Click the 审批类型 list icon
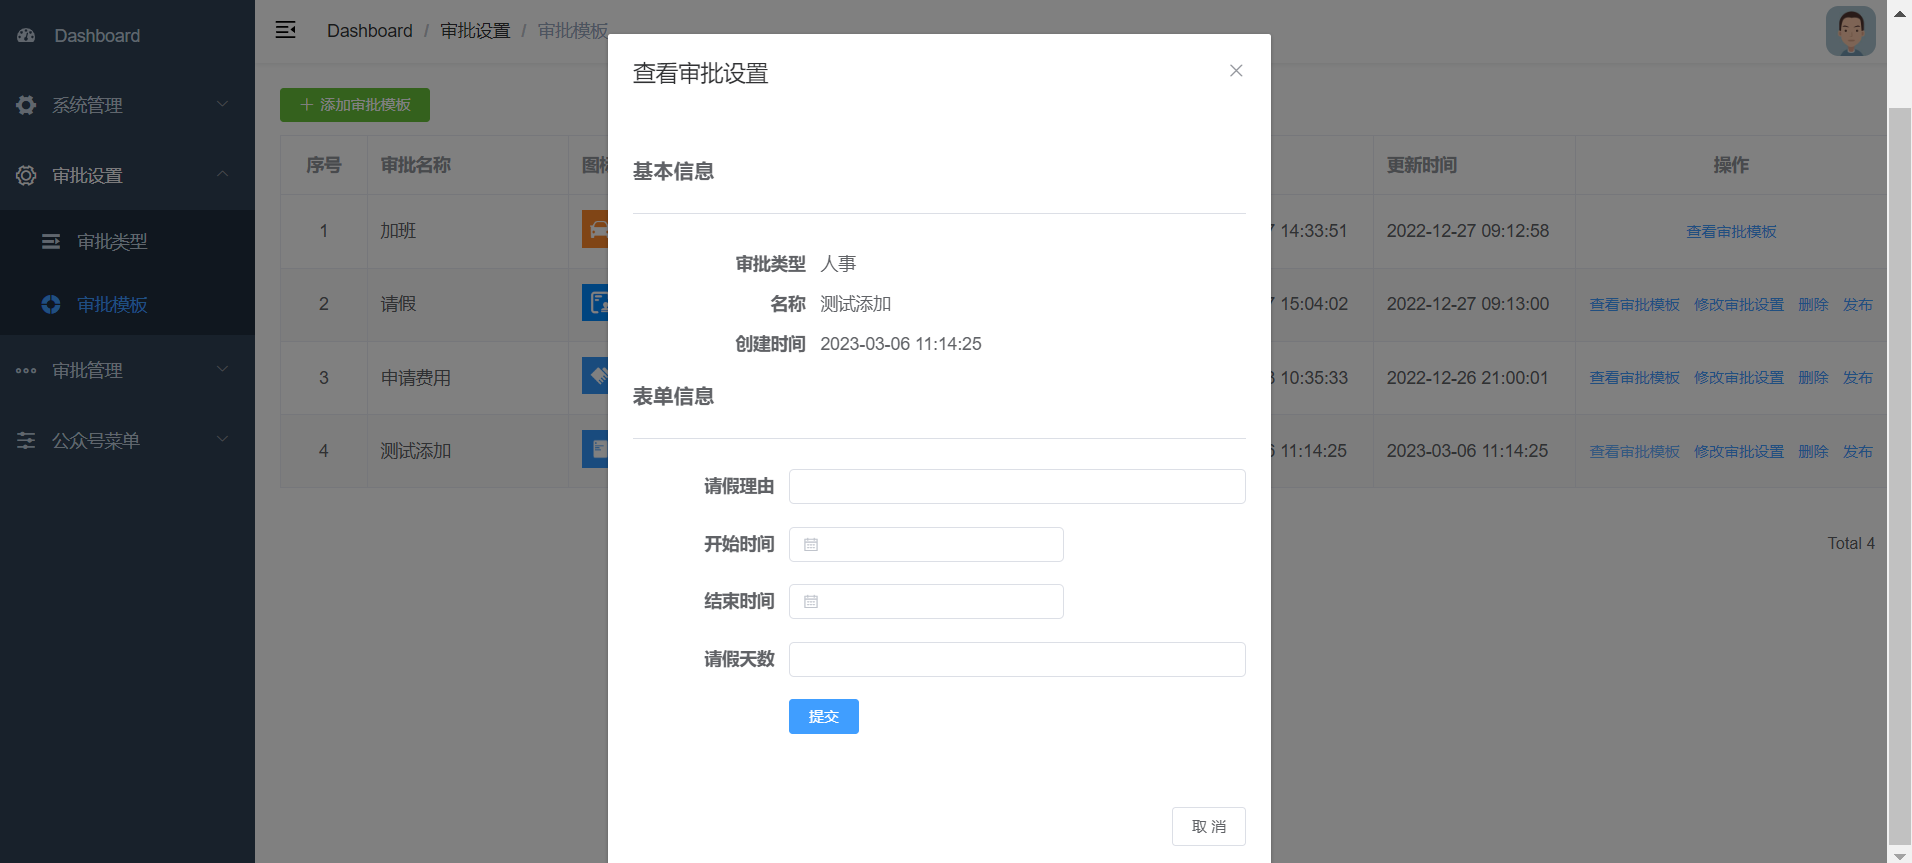 pyautogui.click(x=51, y=241)
